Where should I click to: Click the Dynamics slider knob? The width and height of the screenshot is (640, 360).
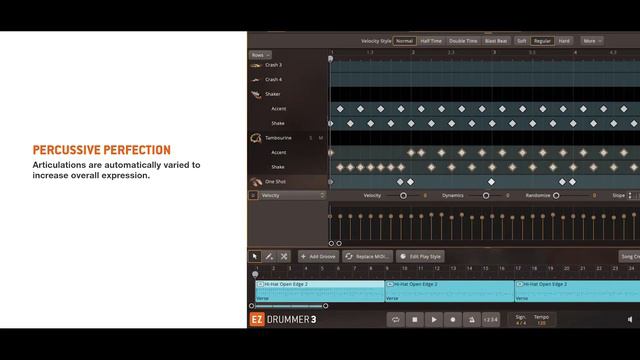(x=486, y=196)
